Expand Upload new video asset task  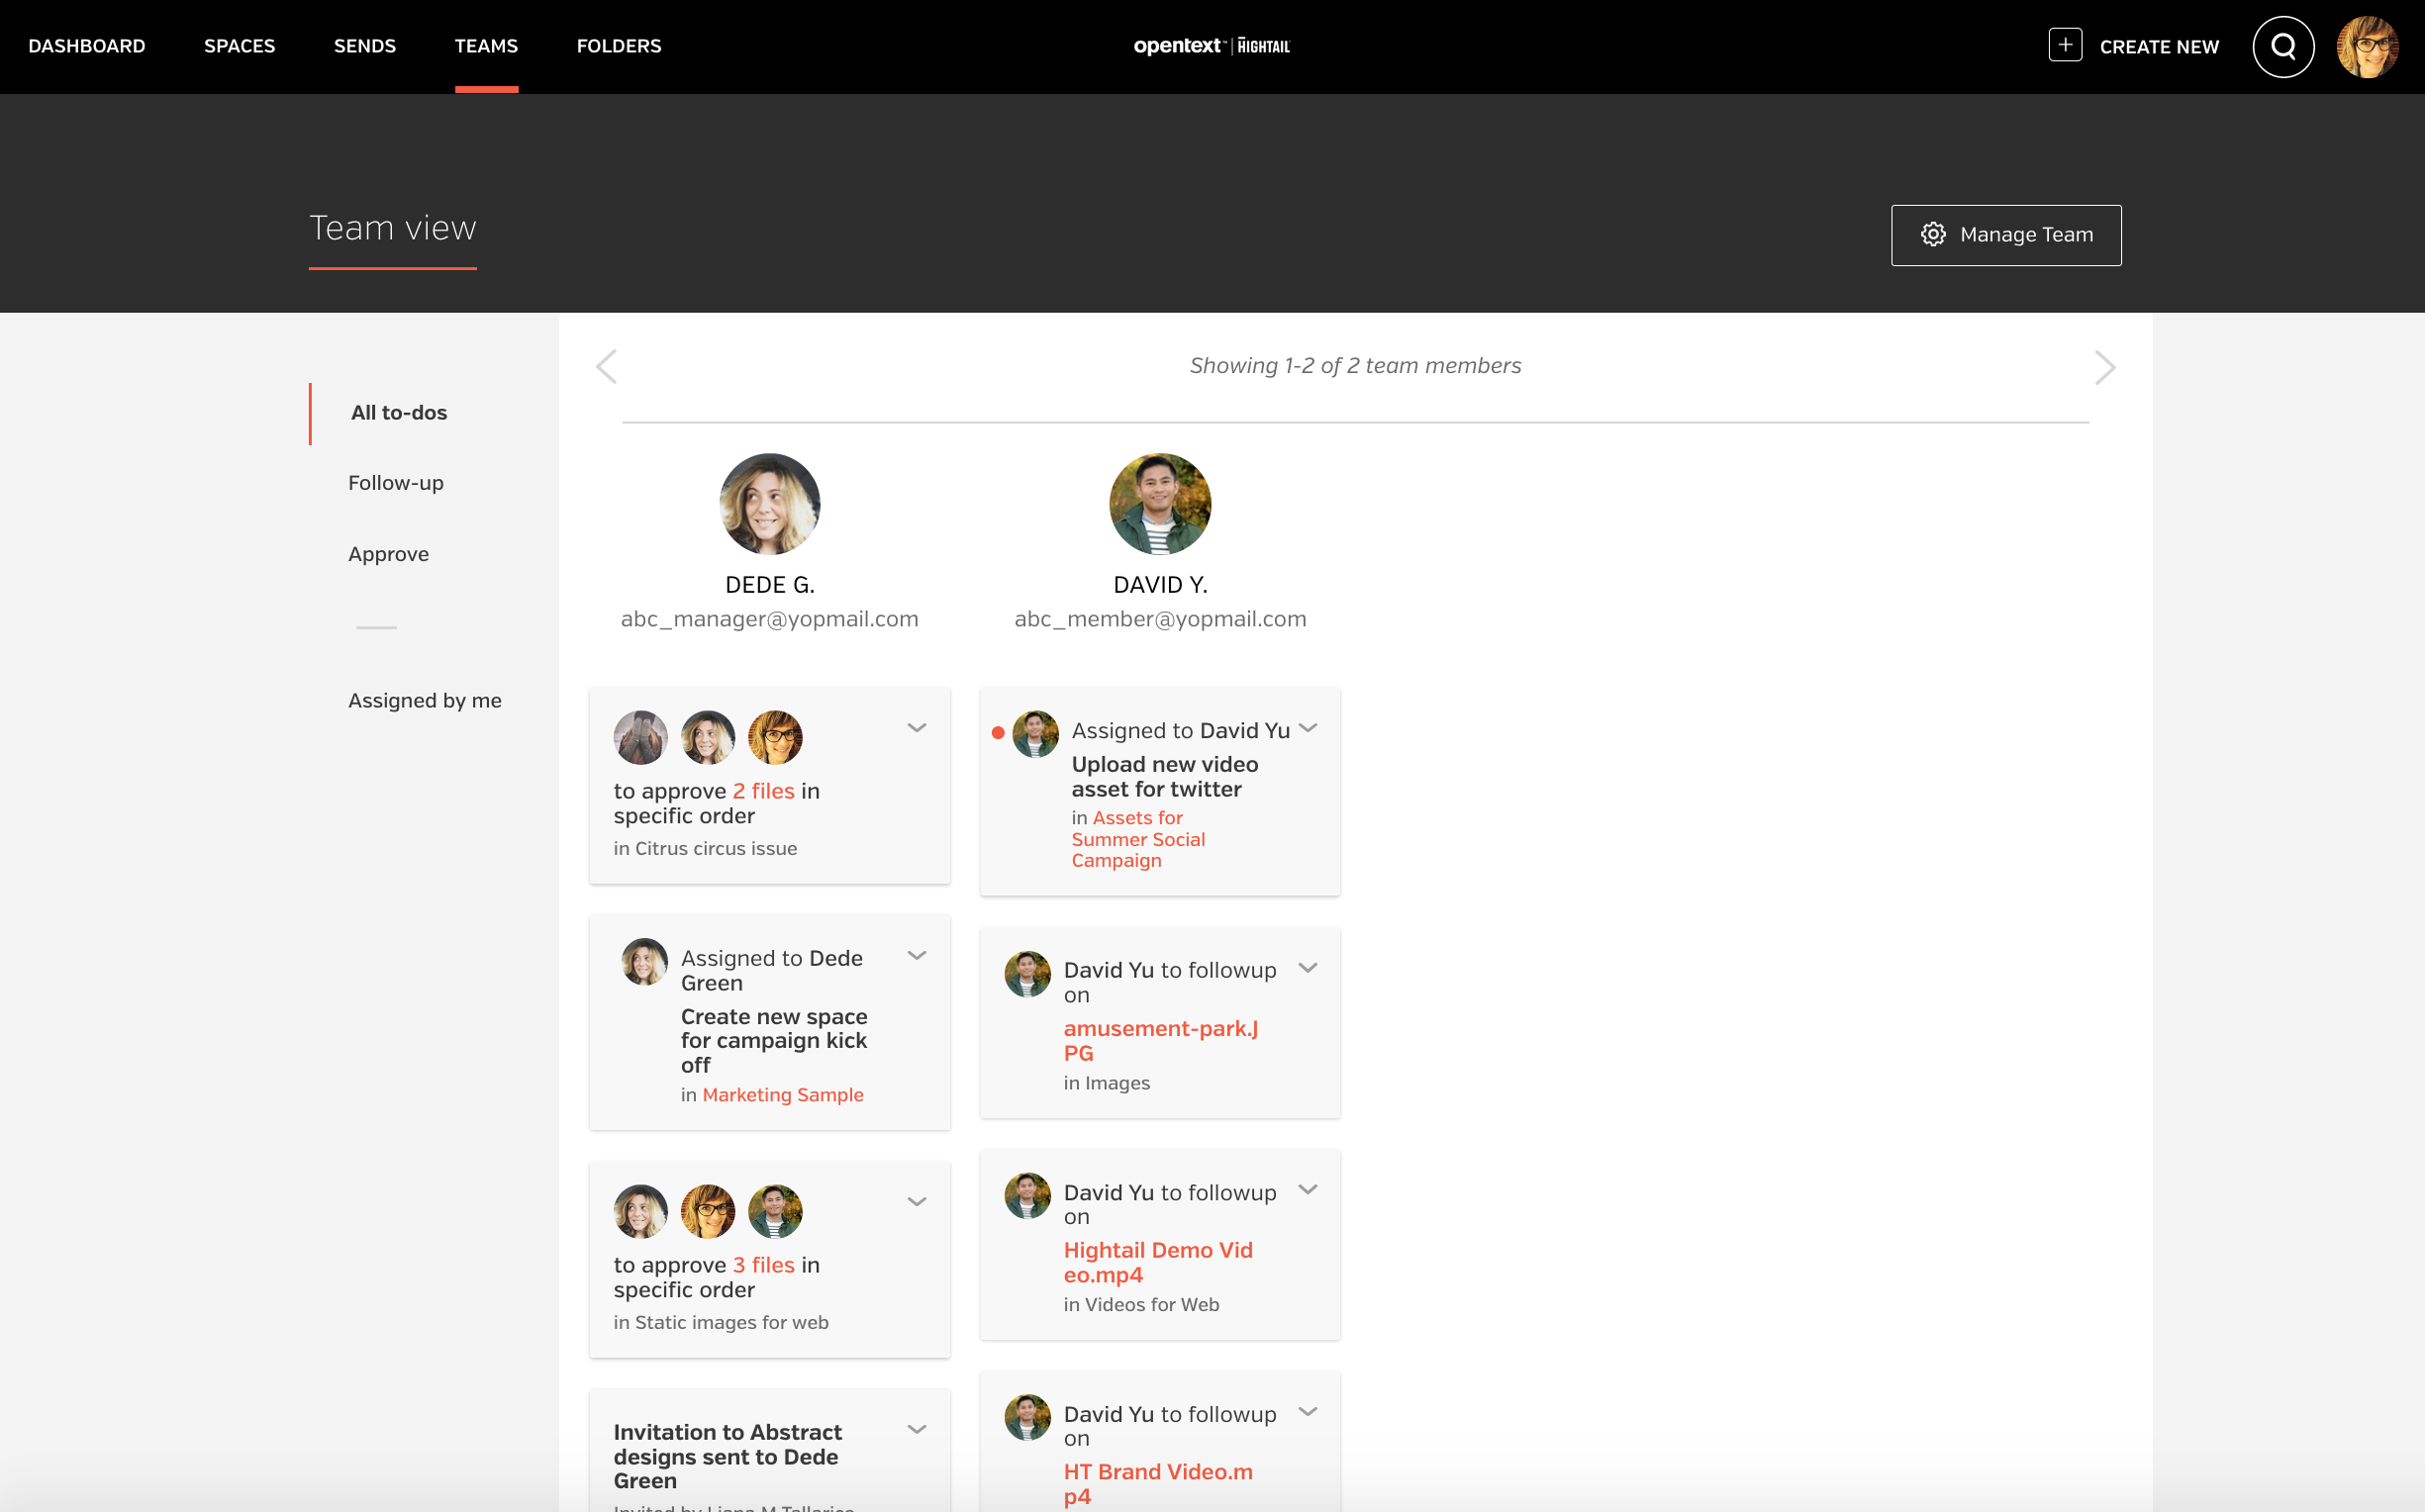pyautogui.click(x=1309, y=728)
